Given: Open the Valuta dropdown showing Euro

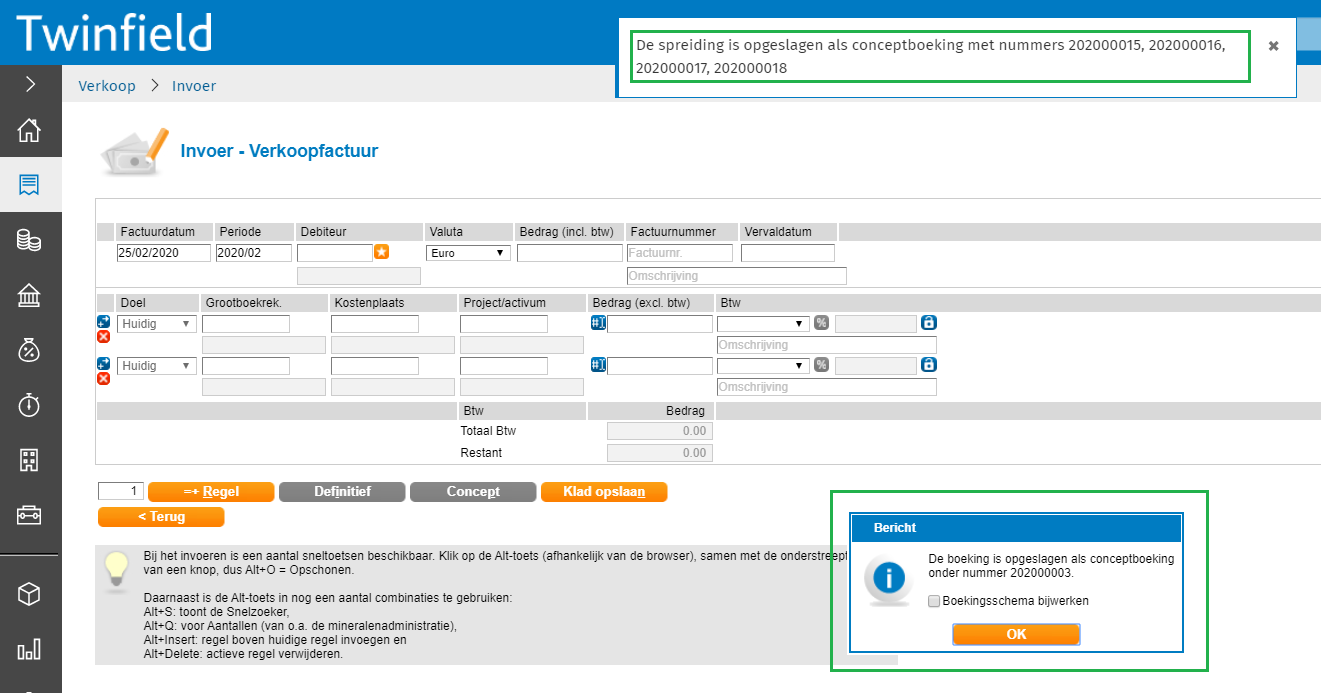Looking at the screenshot, I should (468, 253).
